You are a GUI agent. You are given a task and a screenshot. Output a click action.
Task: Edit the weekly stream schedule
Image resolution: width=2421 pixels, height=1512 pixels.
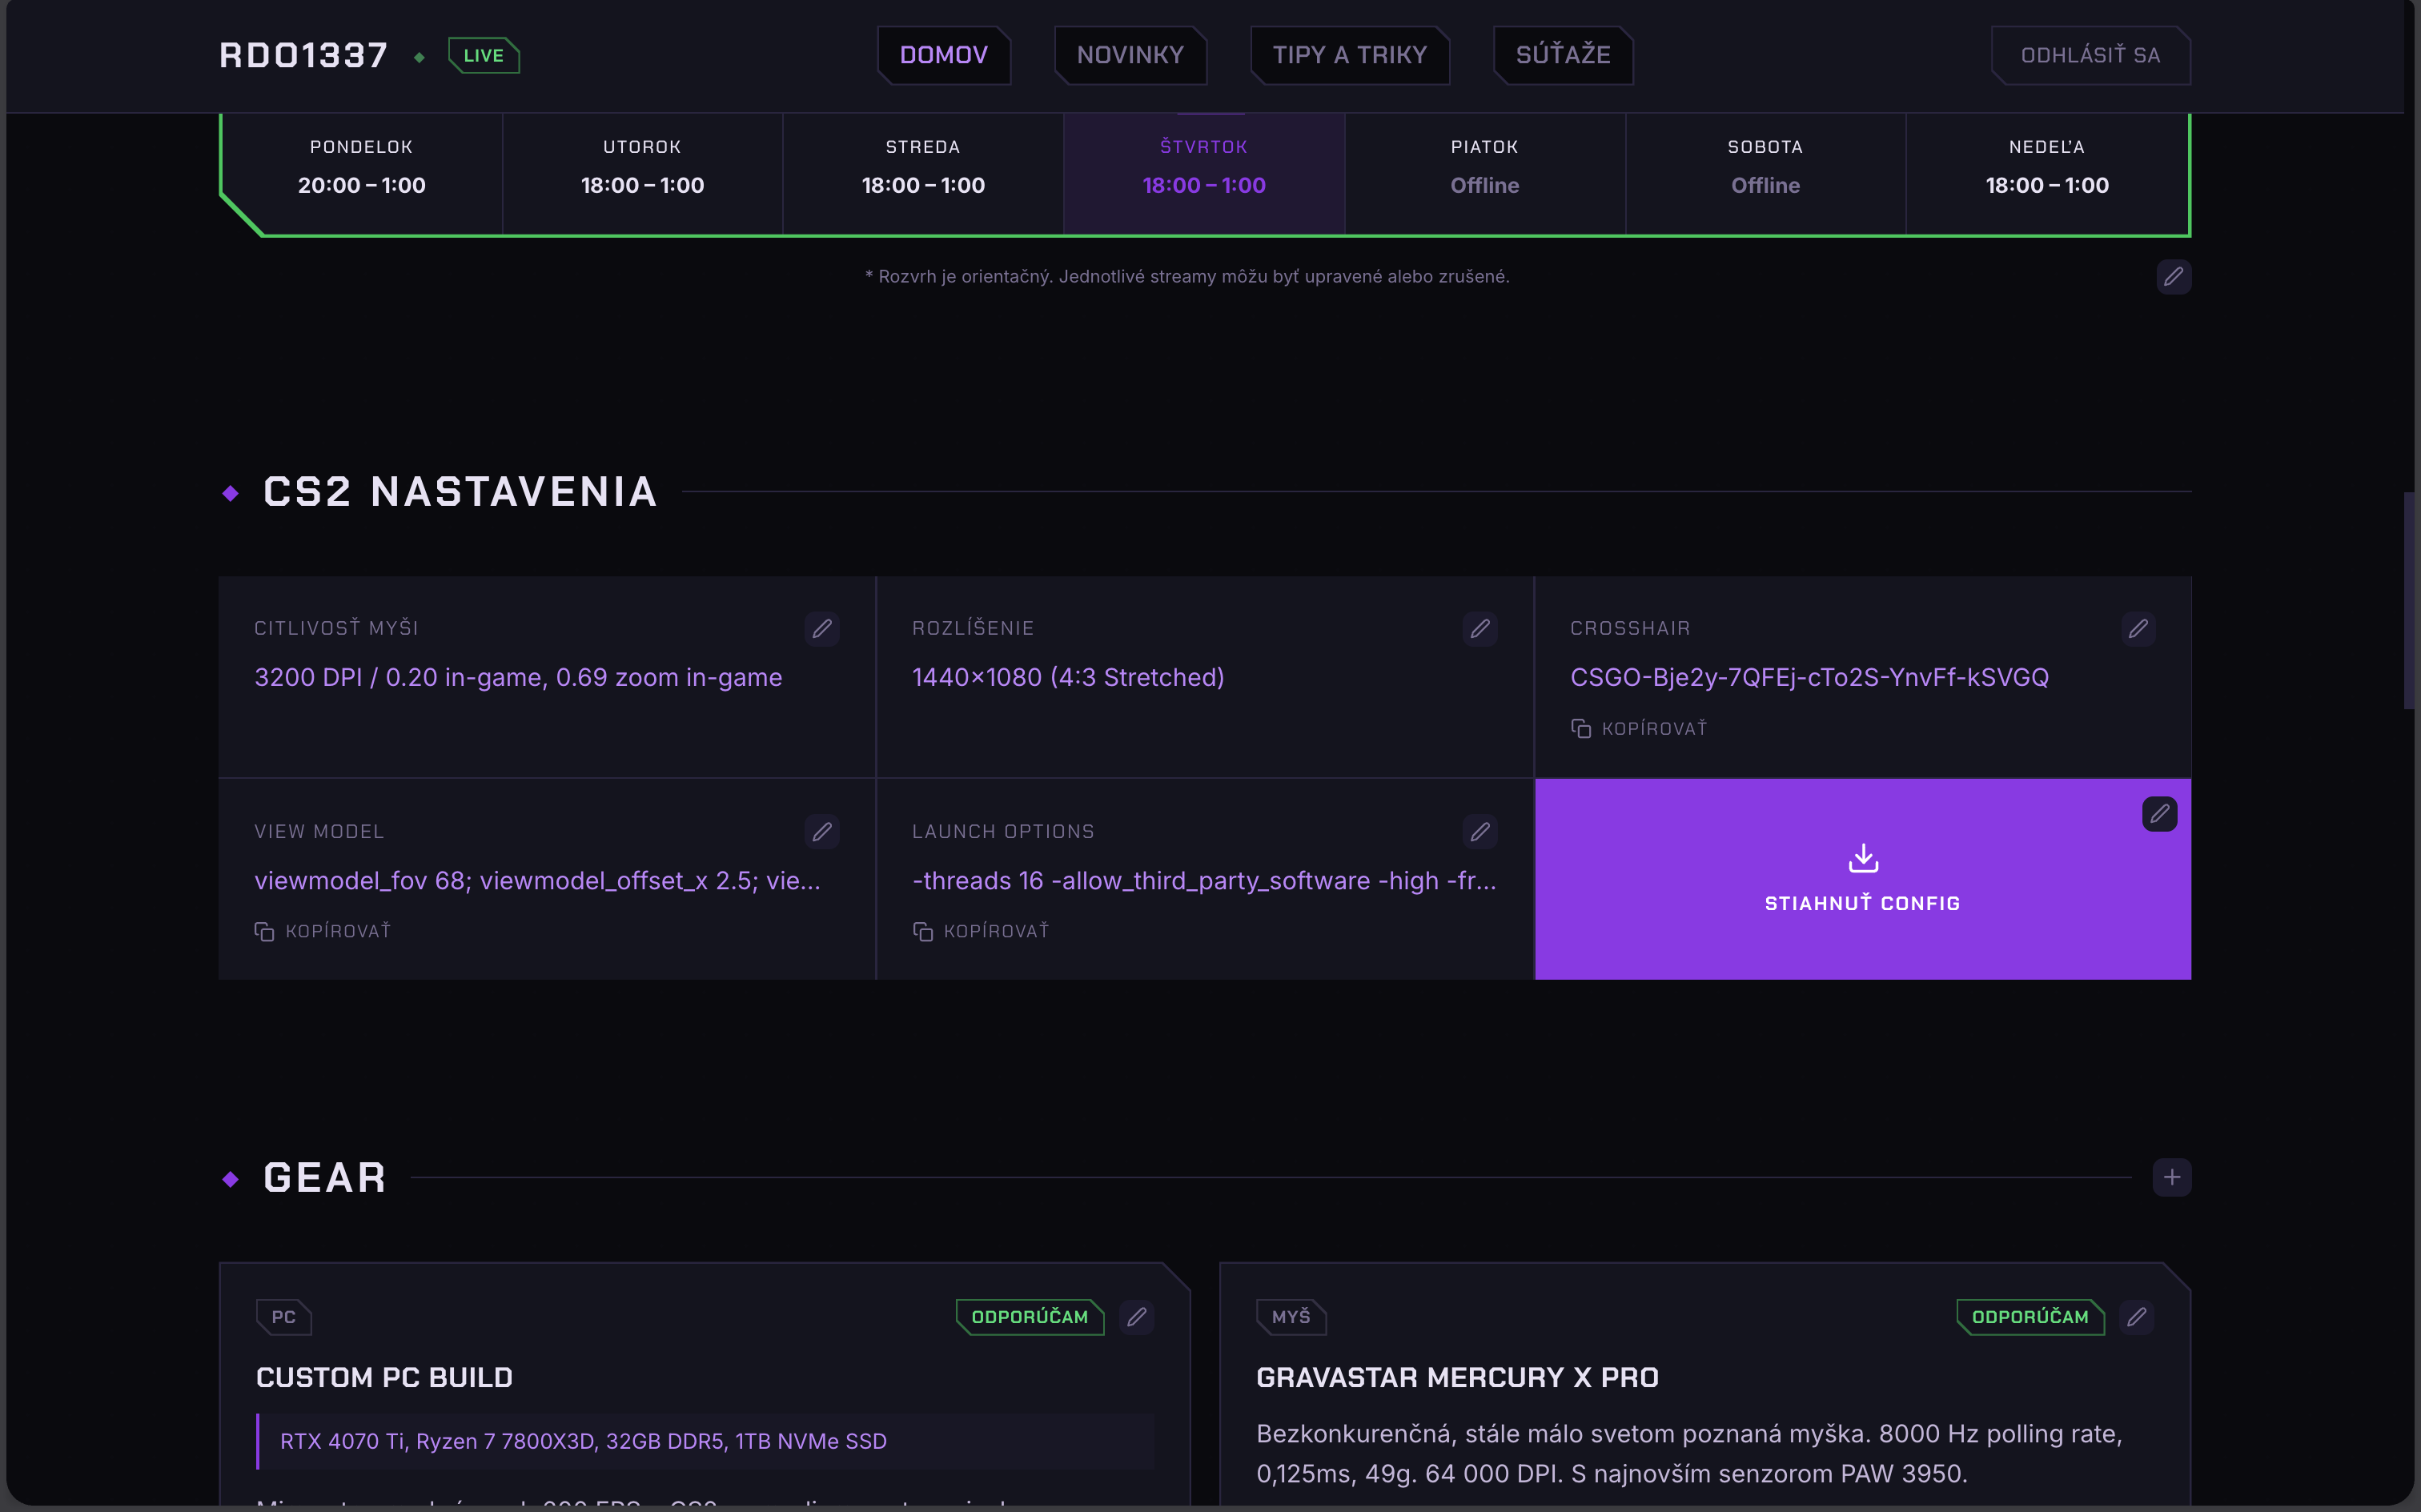(x=2172, y=277)
